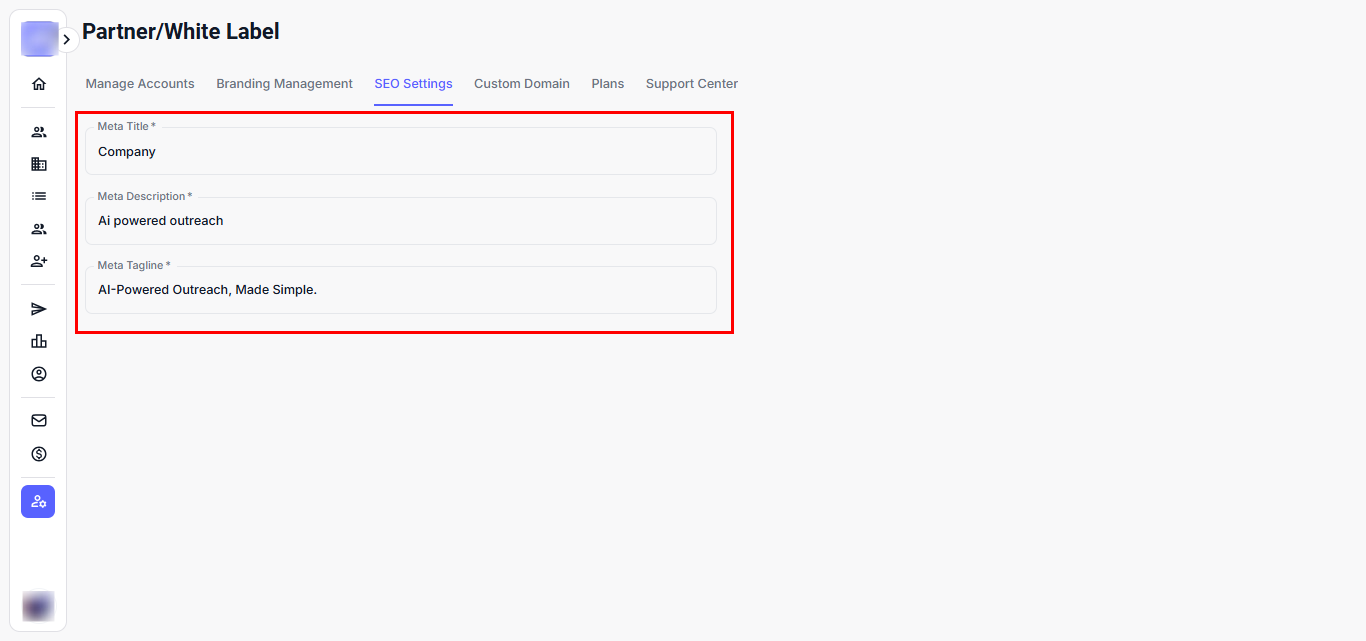Open the Support Center tab
The height and width of the screenshot is (641, 1366).
tap(691, 84)
